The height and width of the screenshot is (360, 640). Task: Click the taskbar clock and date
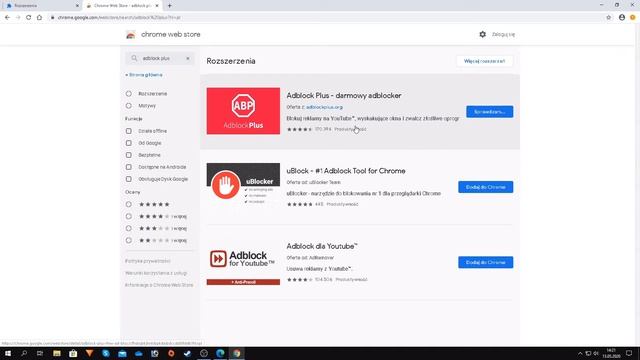click(611, 353)
